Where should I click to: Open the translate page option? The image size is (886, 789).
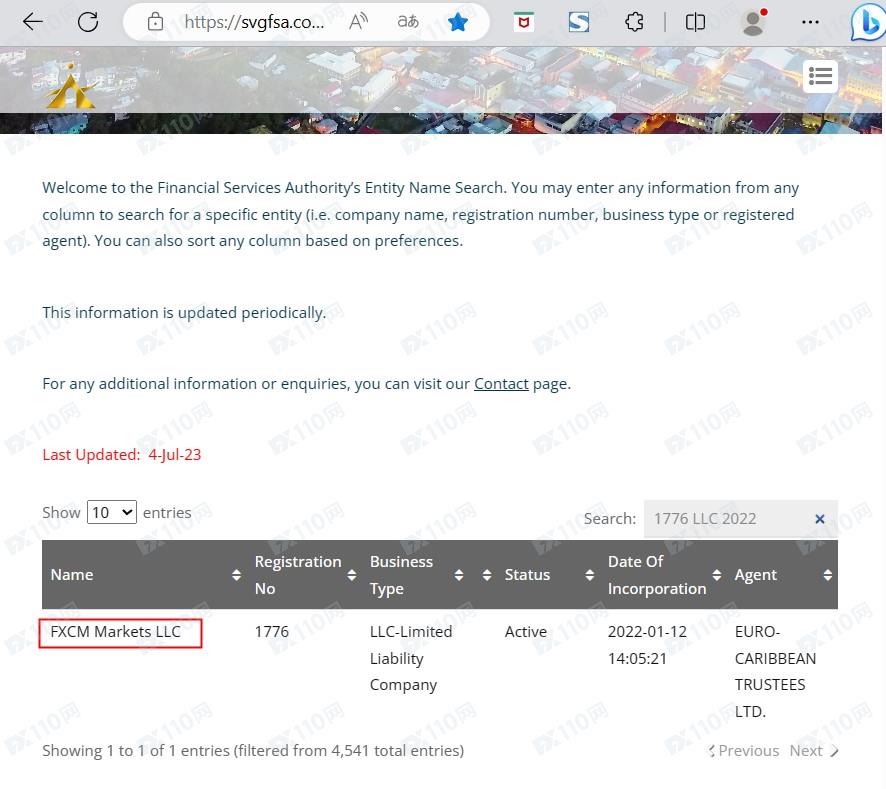pyautogui.click(x=407, y=21)
